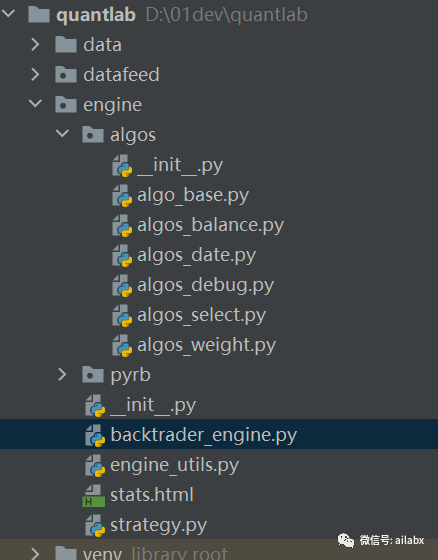Expand the data folder

click(x=35, y=45)
